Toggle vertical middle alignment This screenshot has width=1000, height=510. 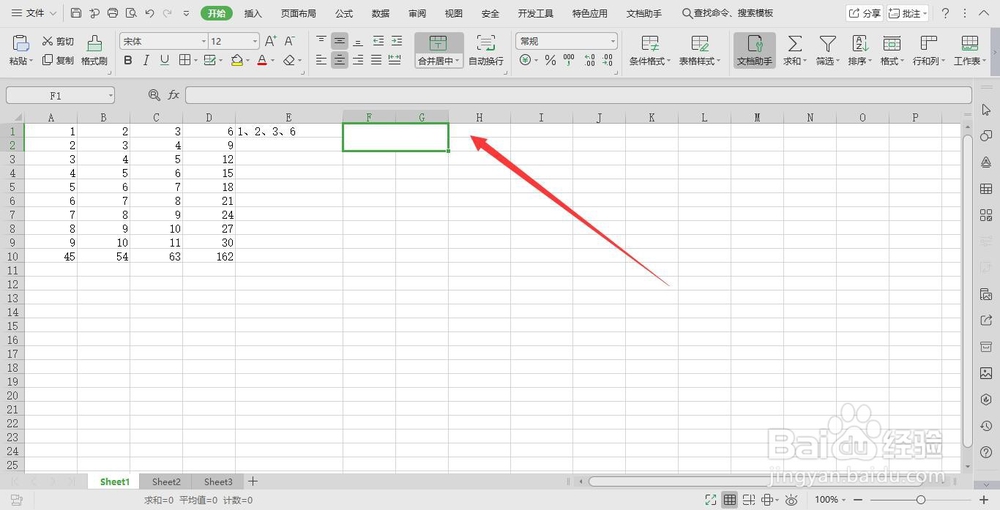click(340, 41)
